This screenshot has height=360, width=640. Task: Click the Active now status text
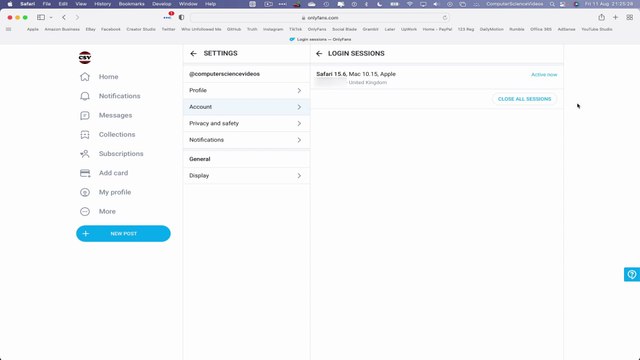[544, 75]
